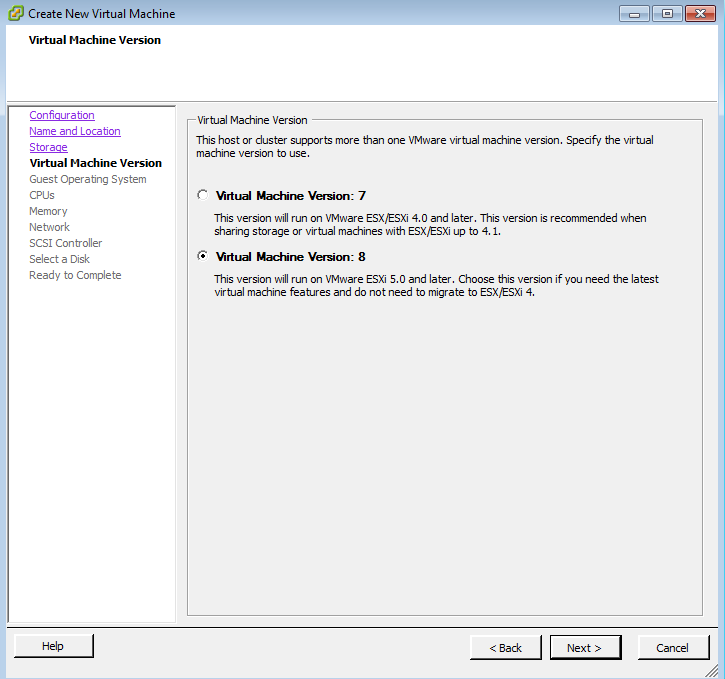Image resolution: width=725 pixels, height=679 pixels.
Task: Click the 'Virtual Machine Version' group box title
Action: tap(252, 120)
